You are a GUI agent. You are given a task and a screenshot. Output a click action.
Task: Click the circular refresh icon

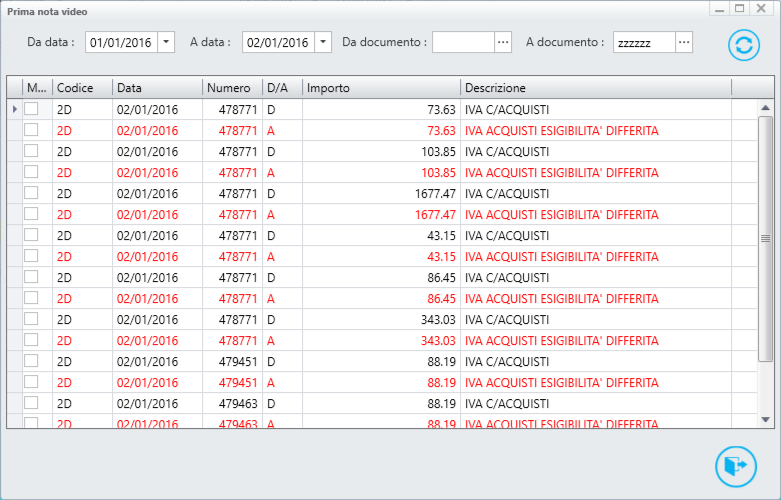tap(744, 45)
